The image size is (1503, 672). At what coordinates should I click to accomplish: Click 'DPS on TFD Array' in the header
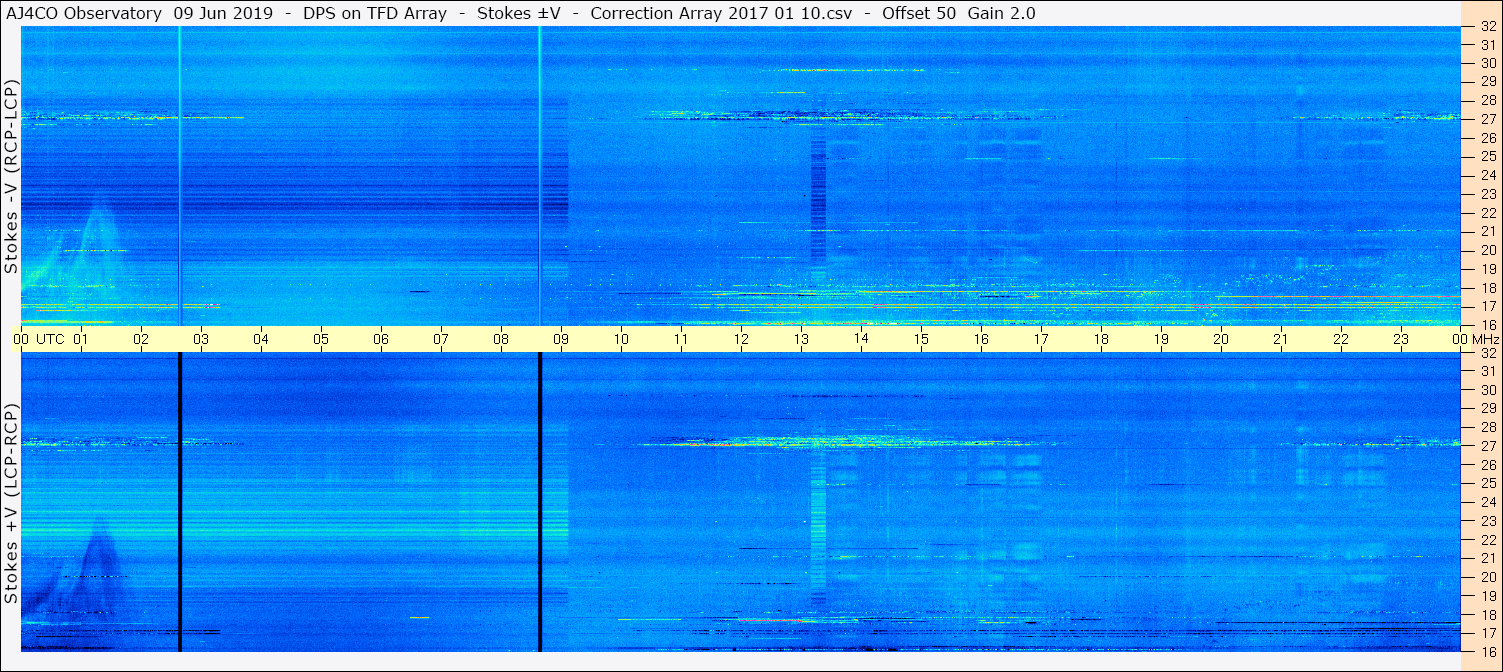374,13
